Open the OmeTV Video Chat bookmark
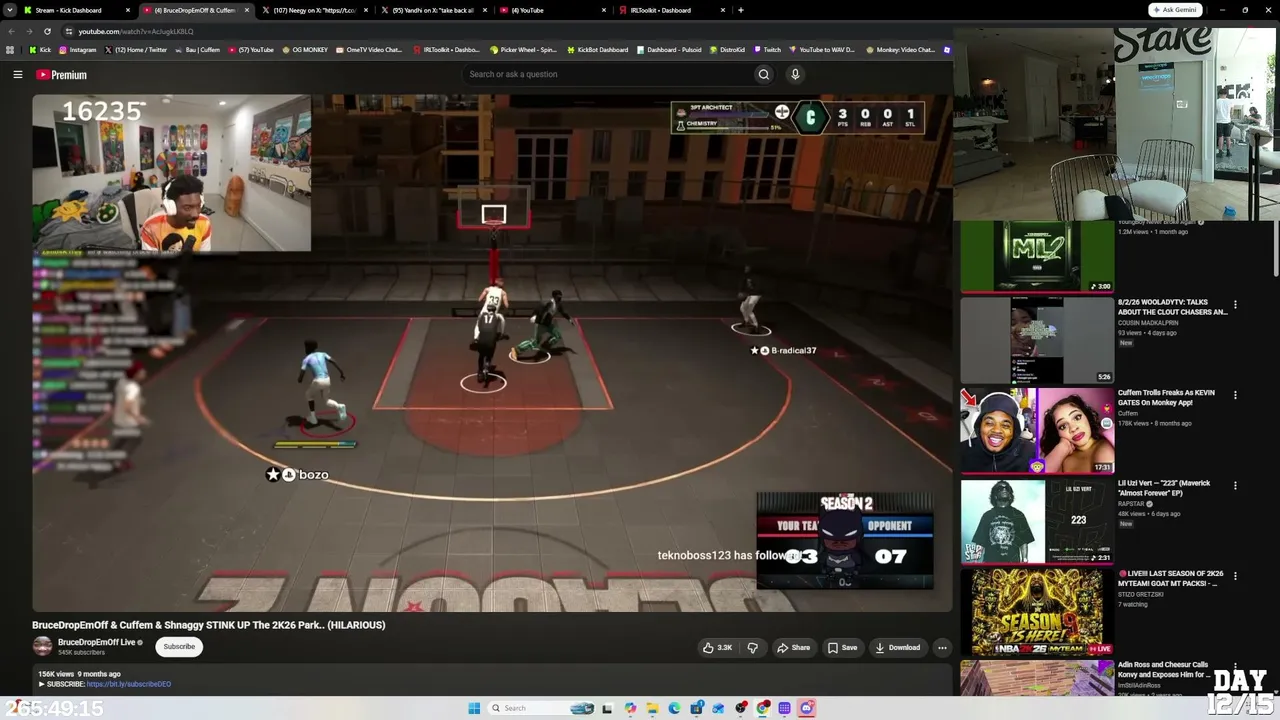This screenshot has height=720, width=1280. click(x=369, y=50)
